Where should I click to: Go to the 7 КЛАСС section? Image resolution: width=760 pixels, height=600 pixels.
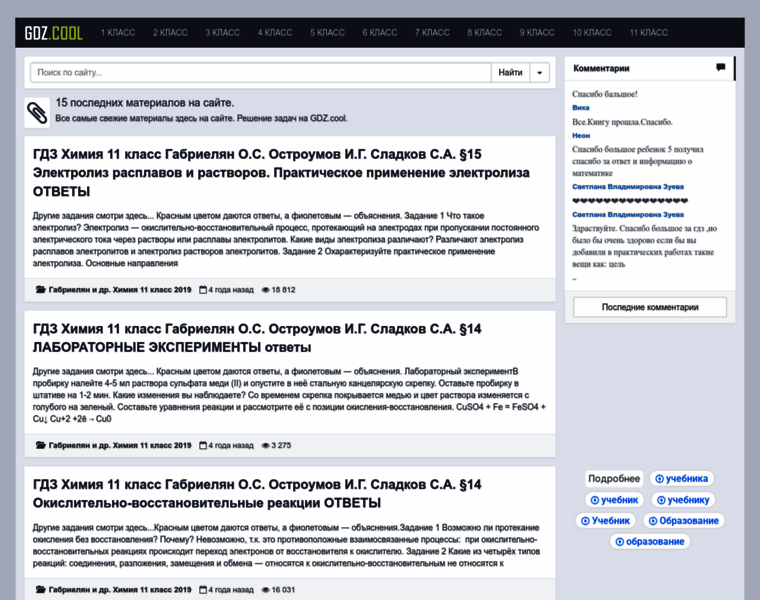tap(432, 32)
